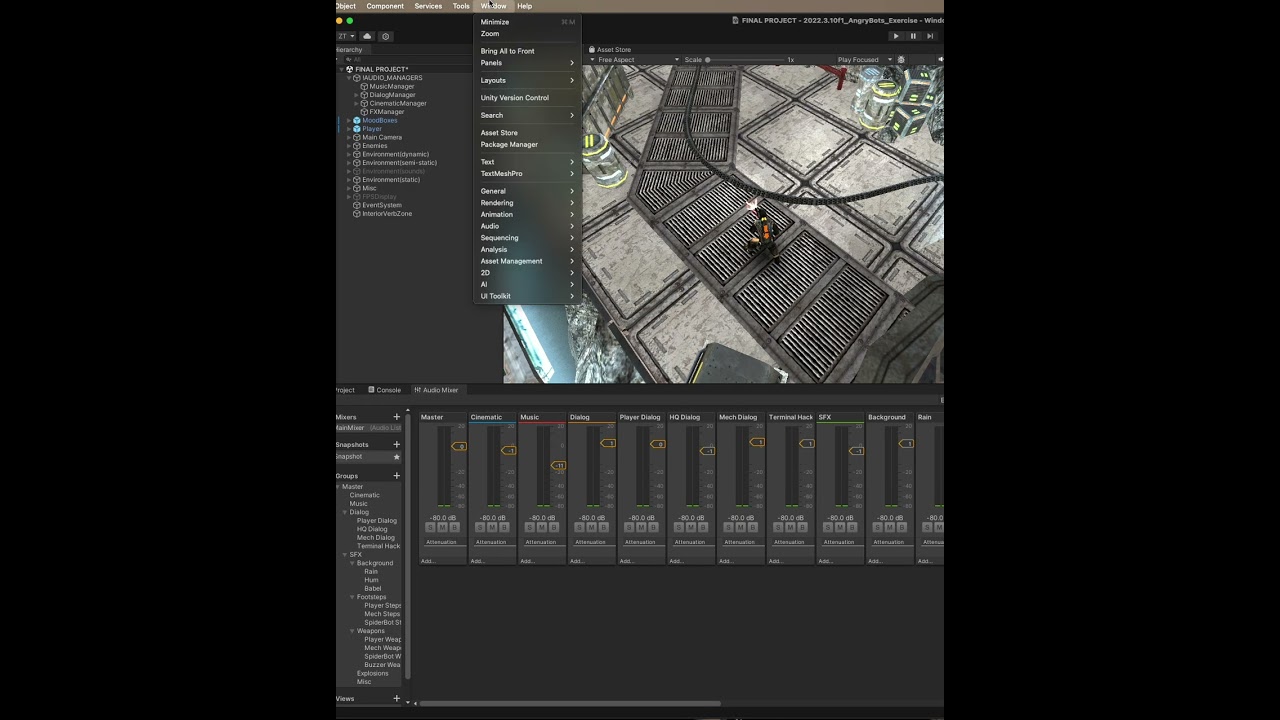
Task: Mute the SFX channel
Action: point(840,527)
